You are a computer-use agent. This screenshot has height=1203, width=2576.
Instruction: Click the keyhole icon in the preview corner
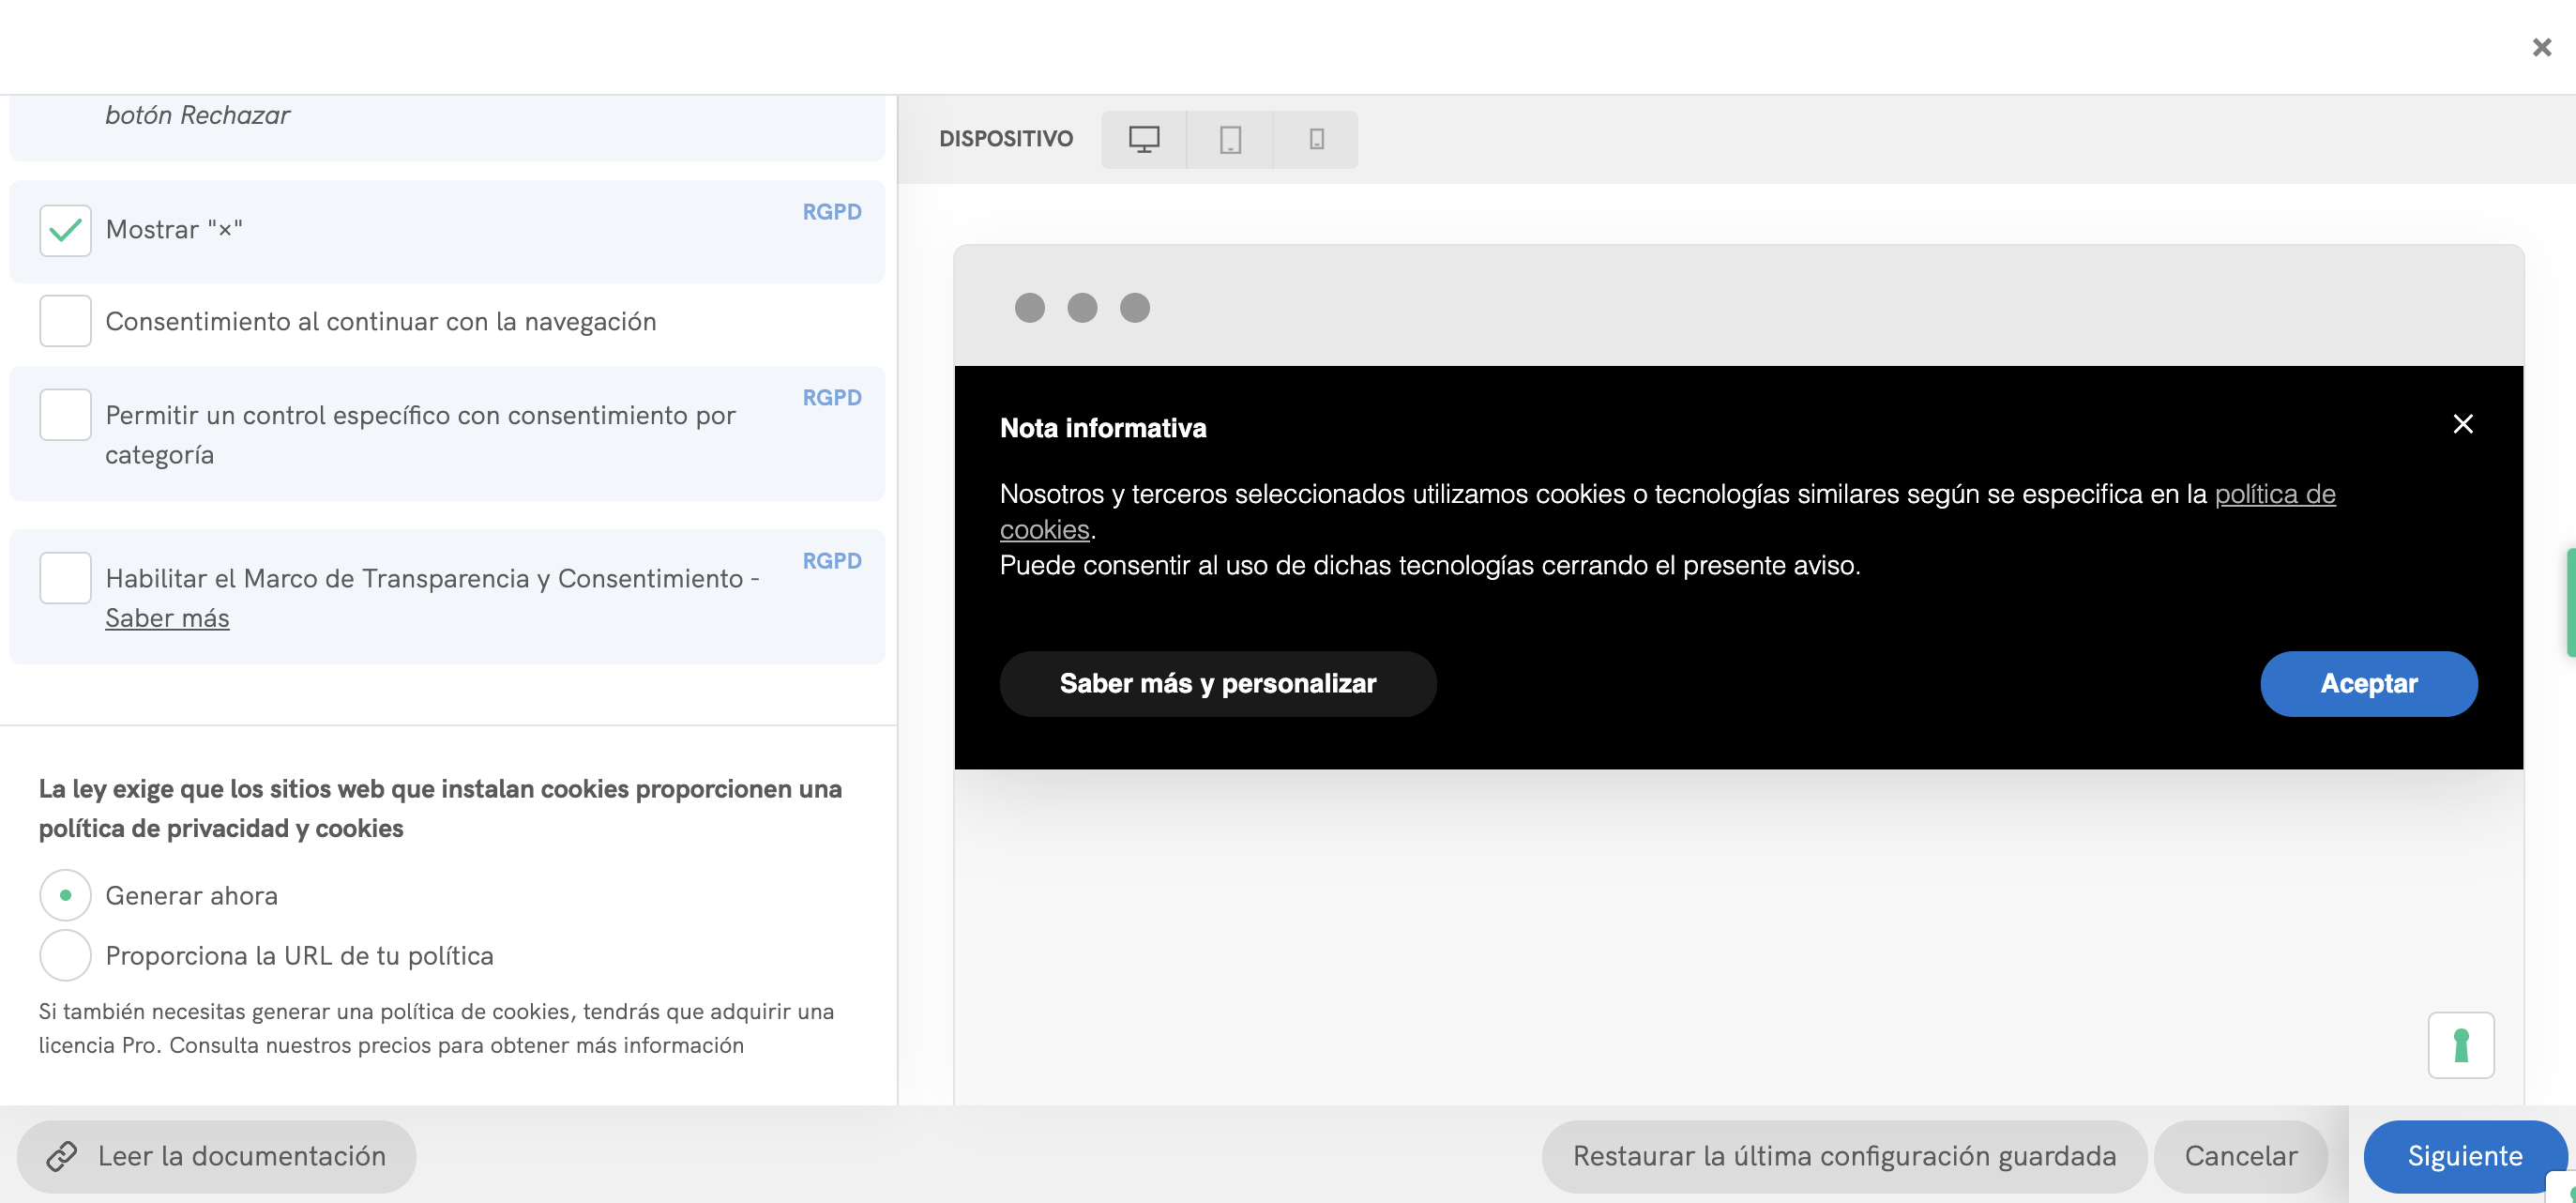pyautogui.click(x=2461, y=1044)
